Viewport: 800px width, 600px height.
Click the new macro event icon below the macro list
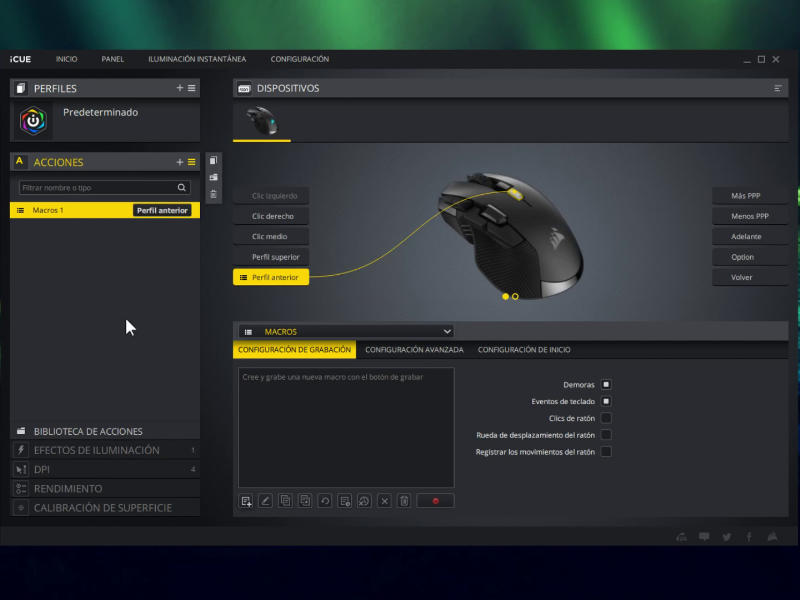246,501
